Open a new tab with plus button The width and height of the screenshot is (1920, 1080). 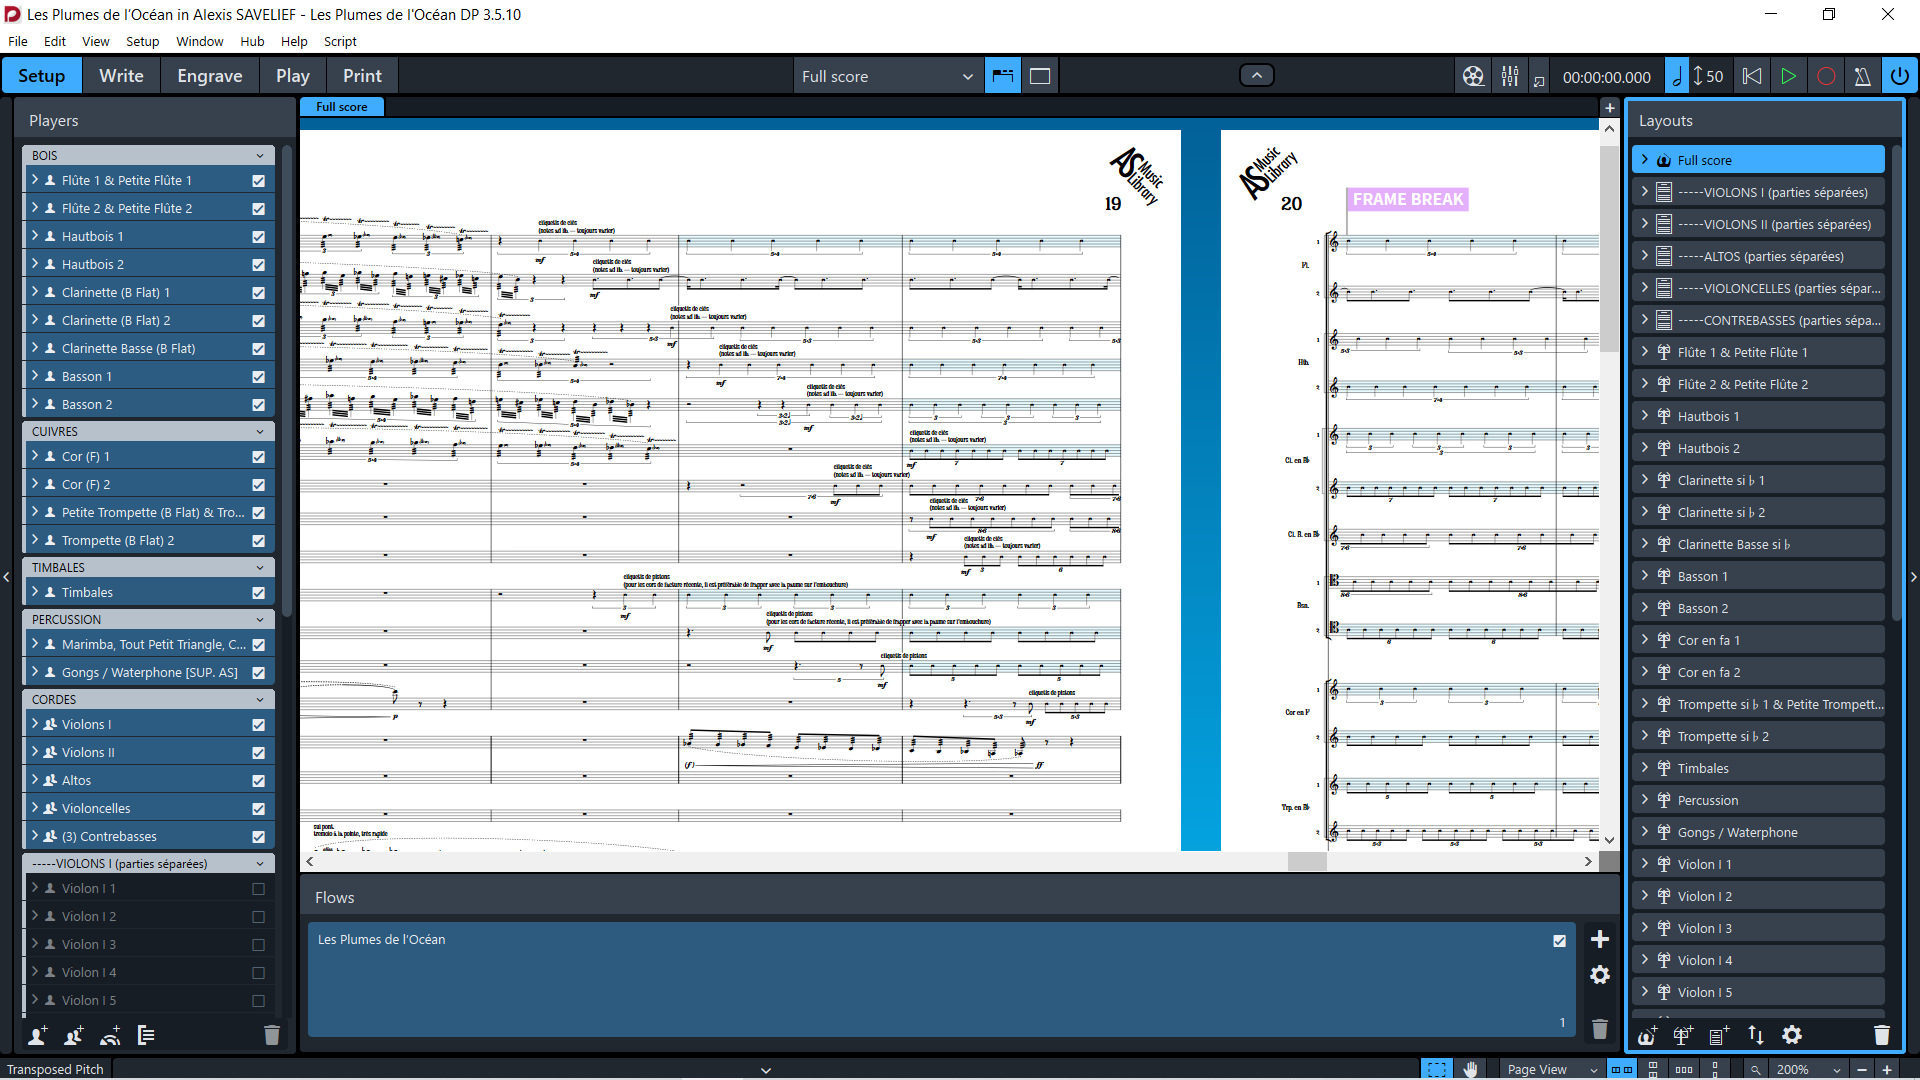point(1609,107)
